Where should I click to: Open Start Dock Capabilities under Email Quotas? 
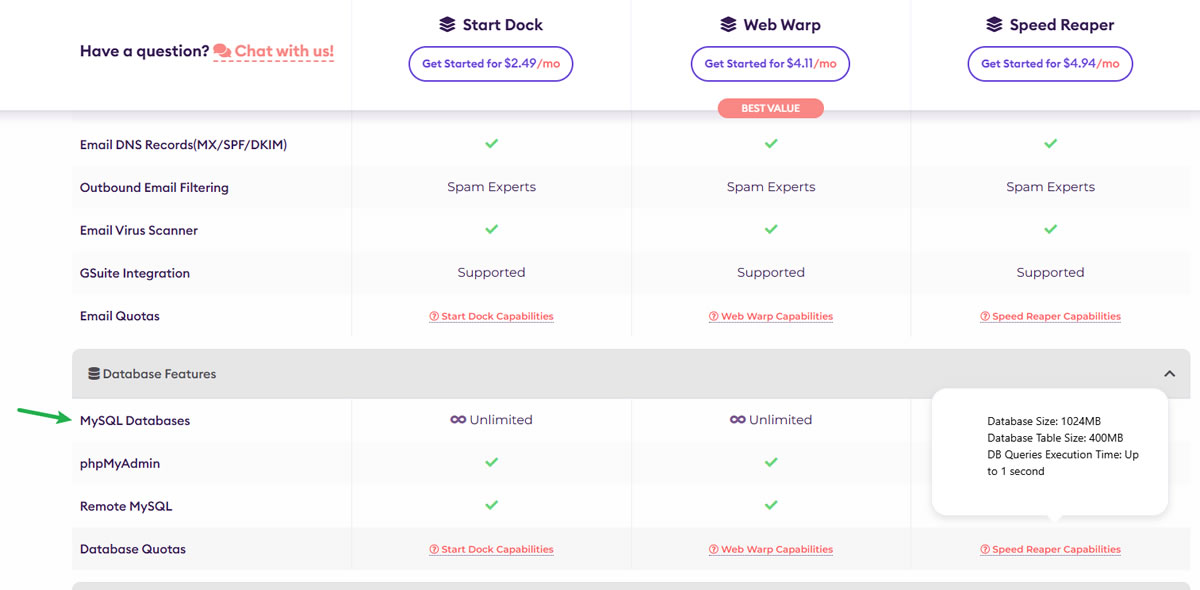(491, 316)
